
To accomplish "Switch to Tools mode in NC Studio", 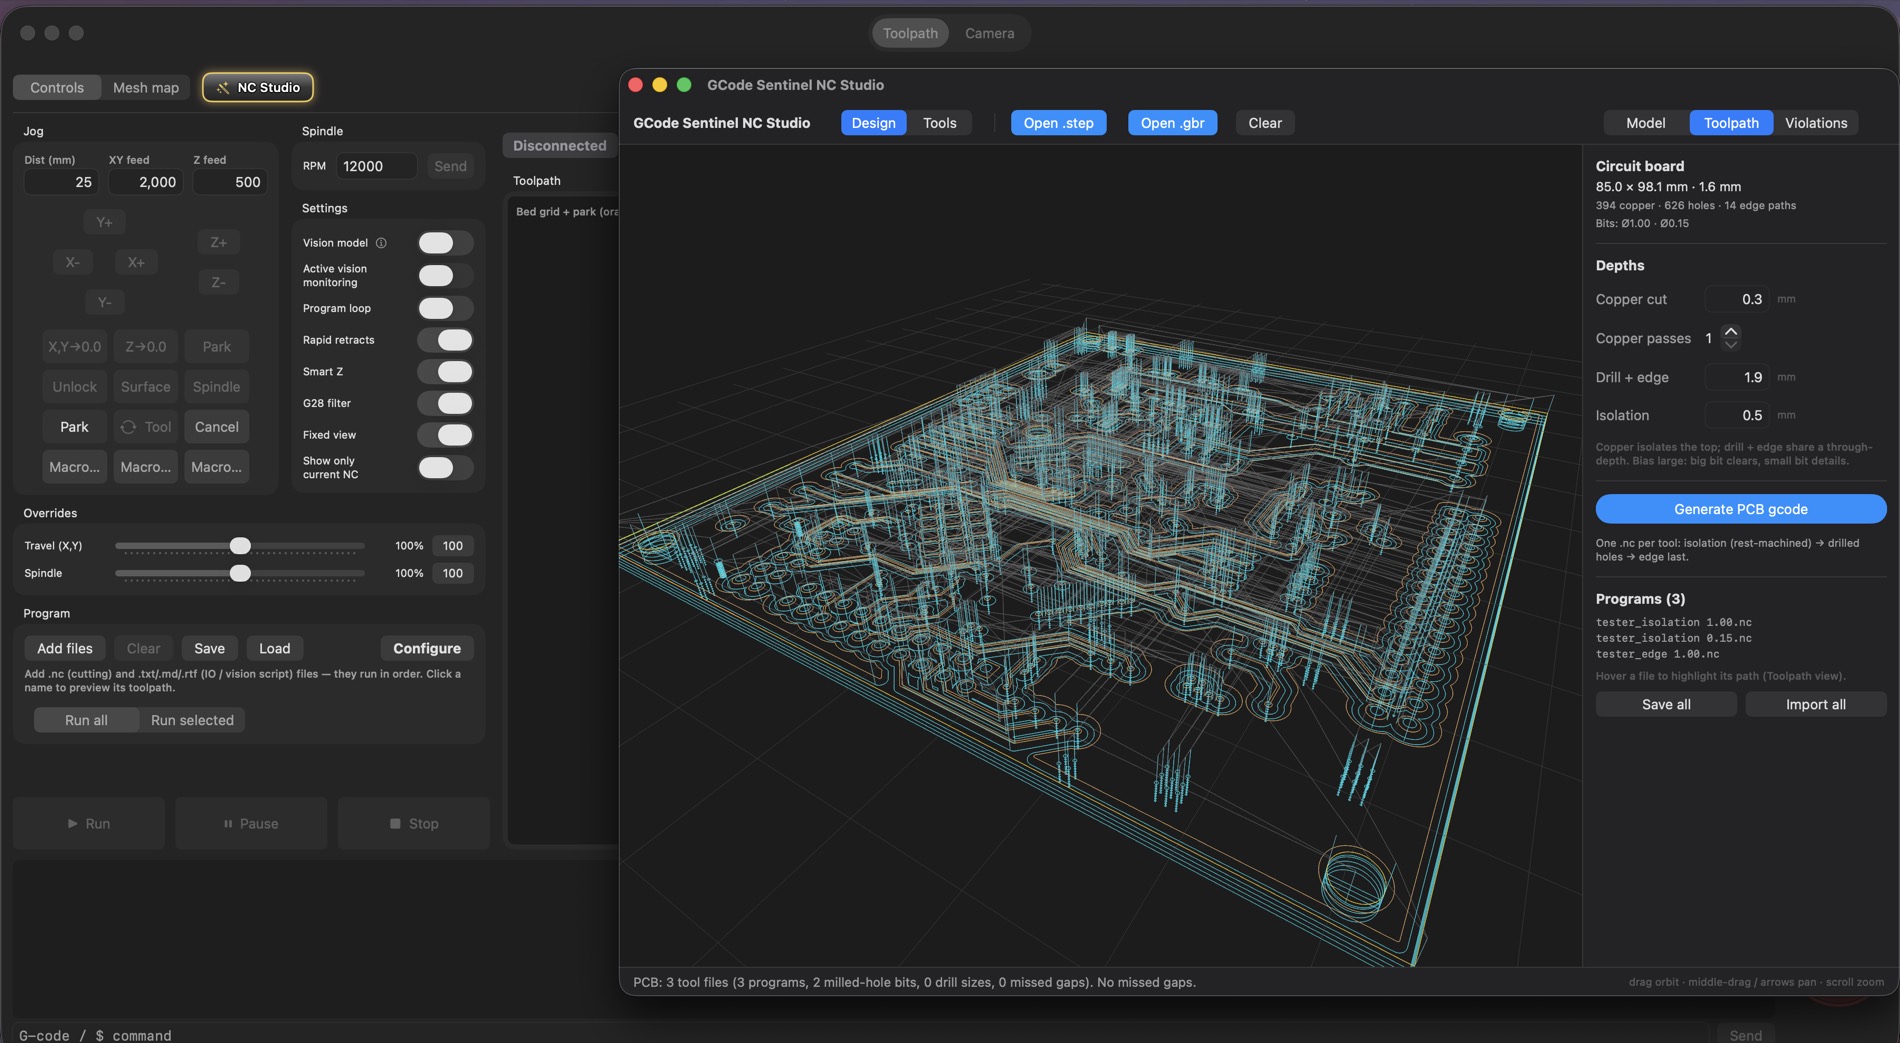I will (x=939, y=123).
